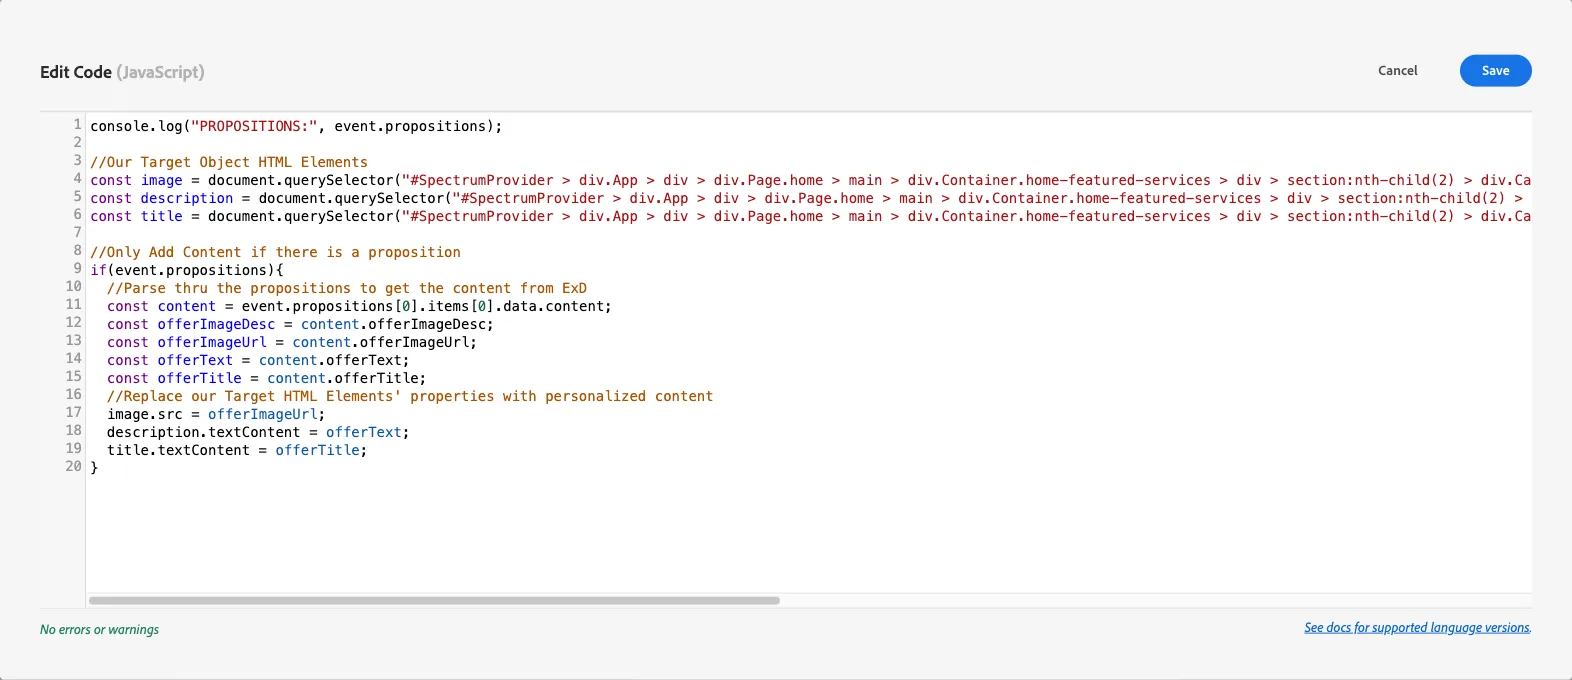Click the 'title.textContent = offerTitle;' line
The width and height of the screenshot is (1572, 680).
[x=237, y=450]
